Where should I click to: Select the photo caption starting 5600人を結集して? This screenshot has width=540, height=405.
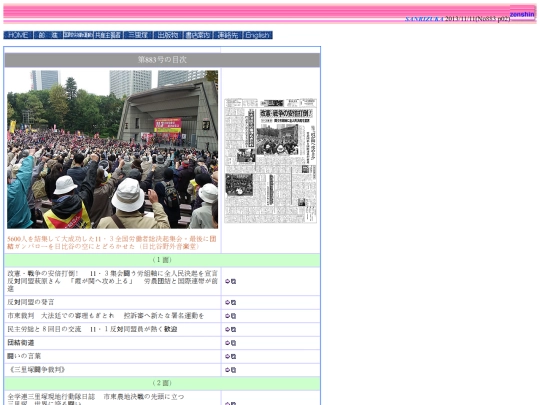(112, 242)
